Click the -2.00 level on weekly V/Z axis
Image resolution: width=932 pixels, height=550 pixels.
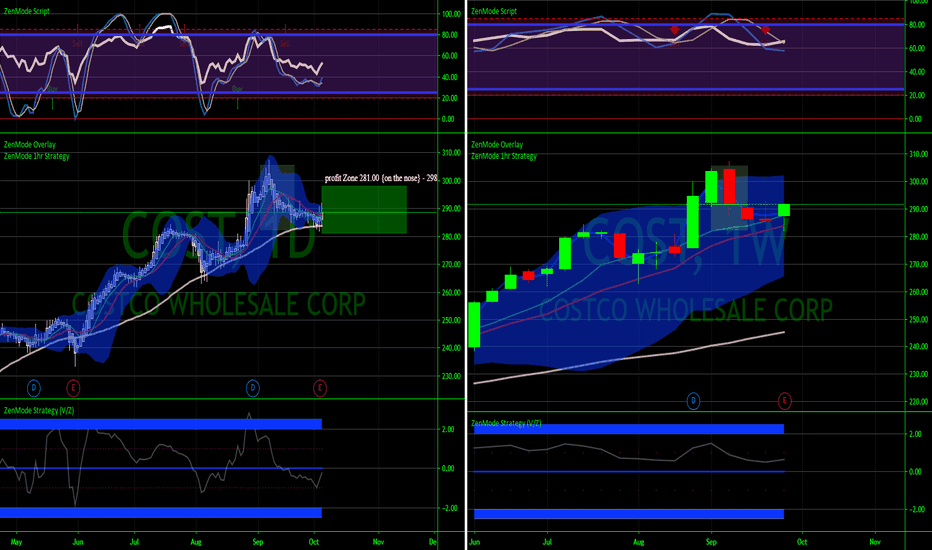click(x=916, y=510)
